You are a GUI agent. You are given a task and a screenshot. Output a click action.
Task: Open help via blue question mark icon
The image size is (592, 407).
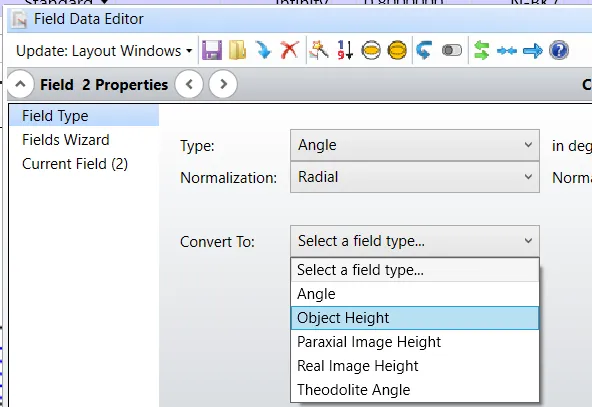click(559, 50)
